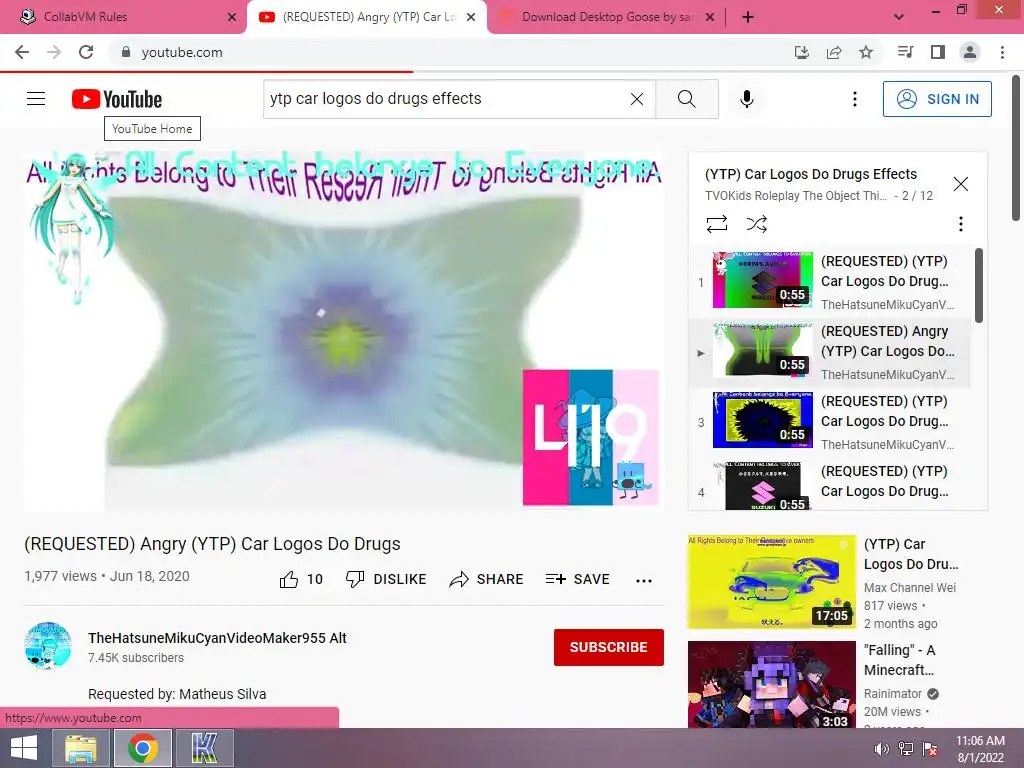Open the taskbar clock showing 11:06 AM
Viewport: 1024px width, 768px height.
[980, 749]
